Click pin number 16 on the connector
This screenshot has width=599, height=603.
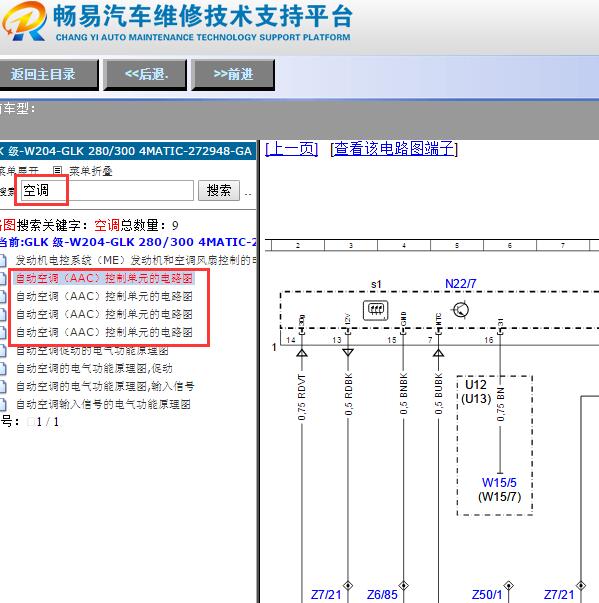tap(489, 340)
